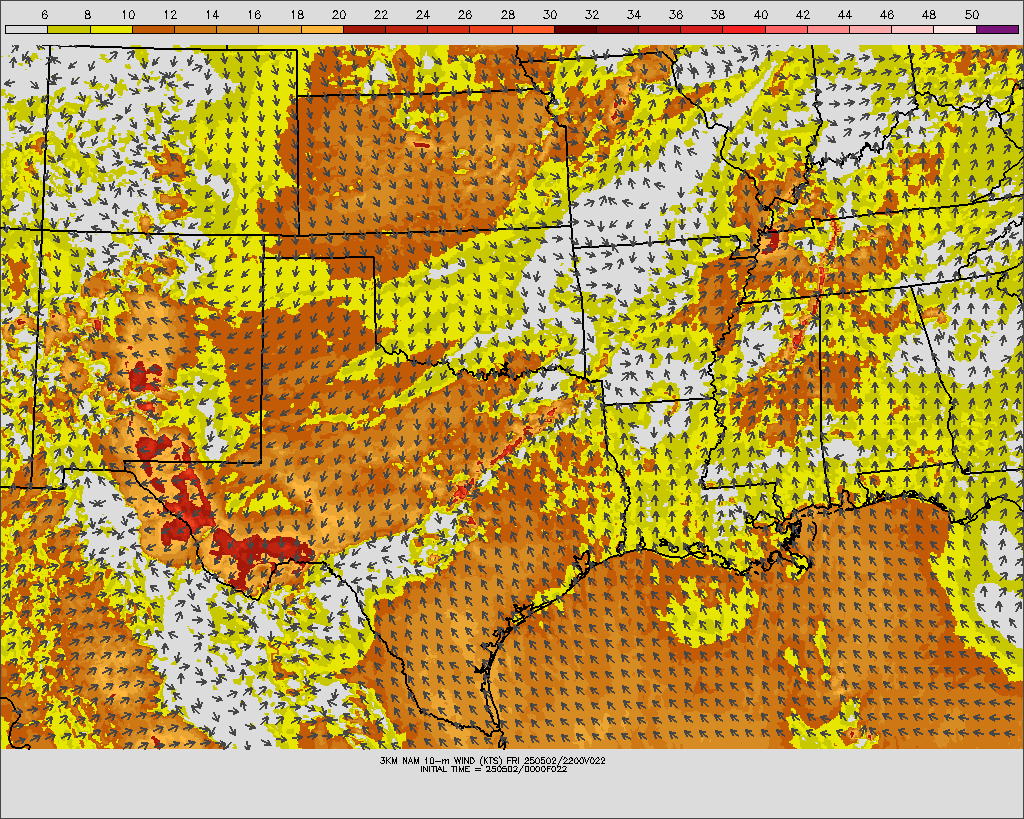Click the legend label "18"

click(x=296, y=14)
